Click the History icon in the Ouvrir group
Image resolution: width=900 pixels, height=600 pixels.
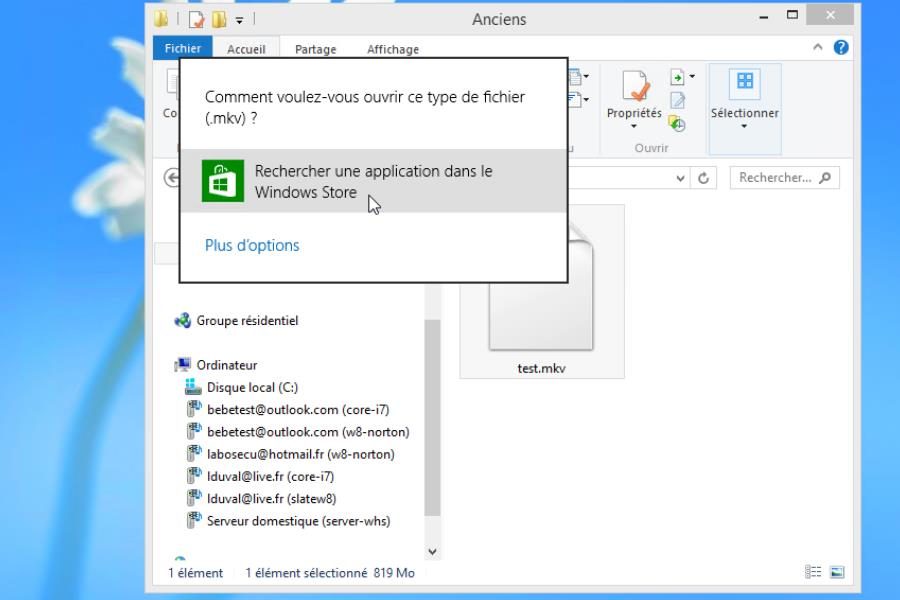pyautogui.click(x=677, y=124)
